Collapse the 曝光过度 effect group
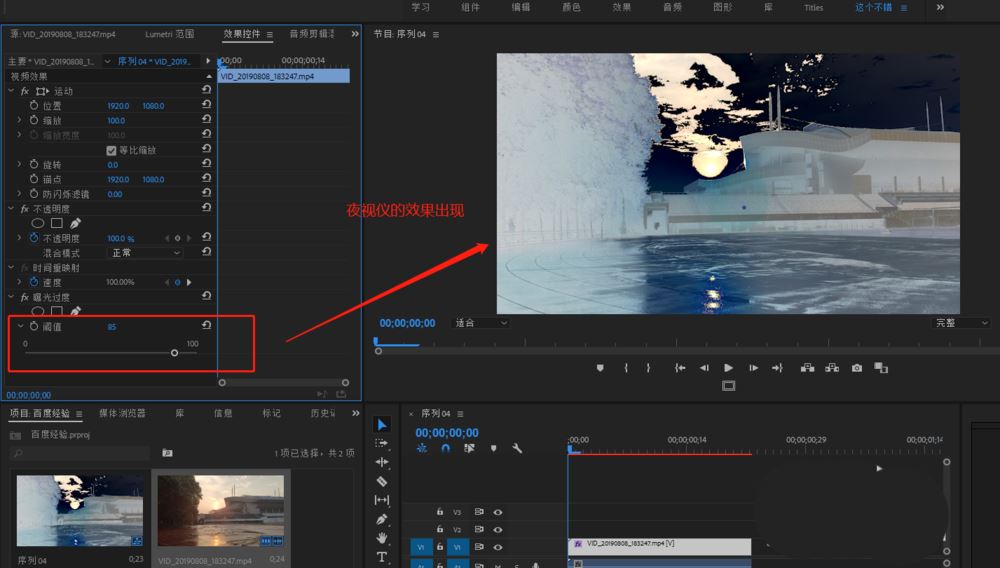1000x568 pixels. (x=11, y=297)
